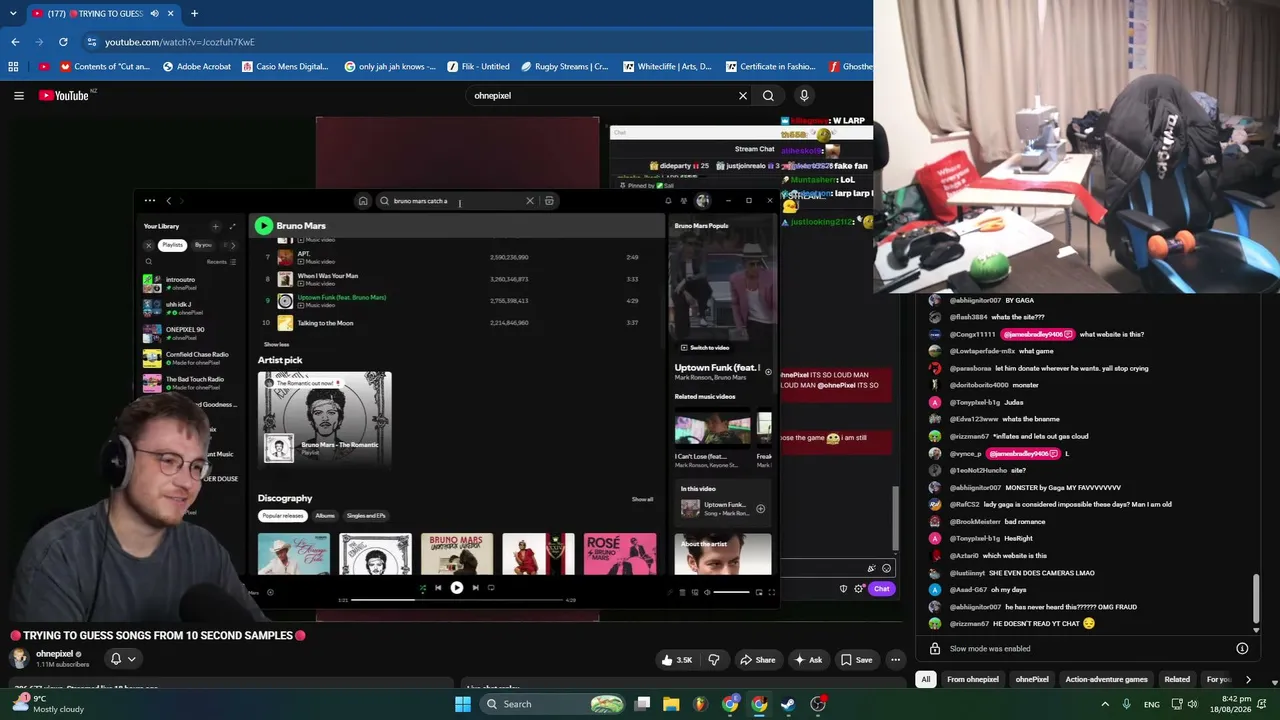Open notification bell dropdown for ohnepixel
Image resolution: width=1280 pixels, height=720 pixels.
tap(123, 659)
